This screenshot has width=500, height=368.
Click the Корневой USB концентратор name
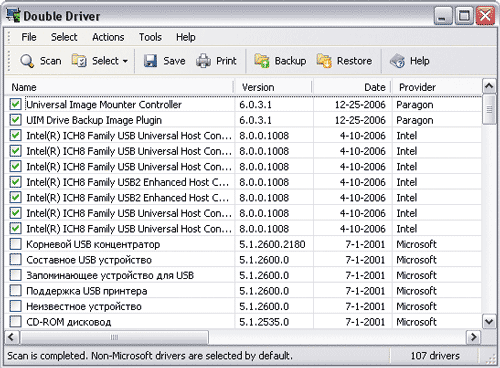tap(93, 244)
